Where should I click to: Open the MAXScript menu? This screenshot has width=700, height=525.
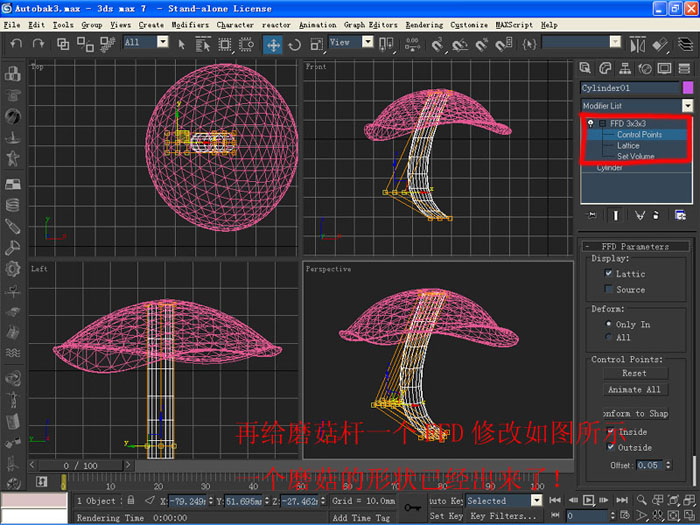(514, 25)
